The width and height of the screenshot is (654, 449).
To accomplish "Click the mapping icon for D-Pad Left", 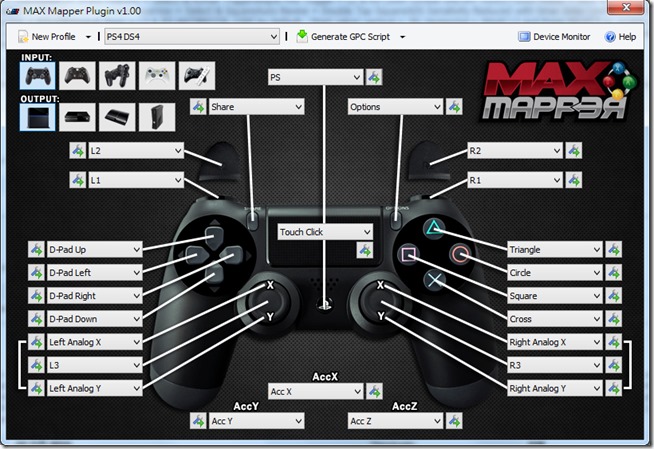I will (x=36, y=273).
